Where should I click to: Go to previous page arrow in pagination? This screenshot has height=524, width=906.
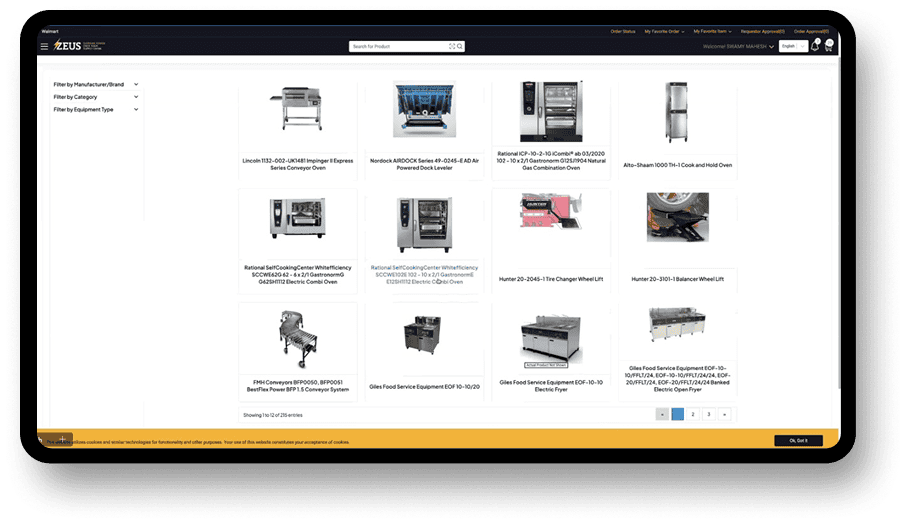(x=662, y=414)
